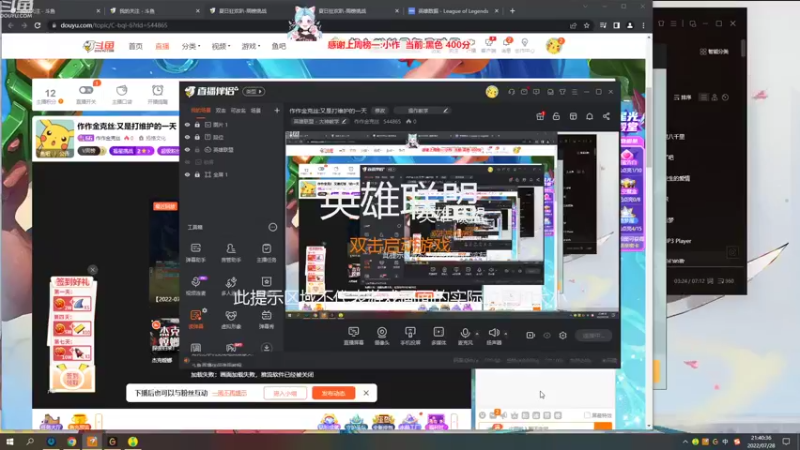Screen dimensions: 800x450
Task: Click the Pikachu avatar in the companion title bar
Action: [x=492, y=92]
